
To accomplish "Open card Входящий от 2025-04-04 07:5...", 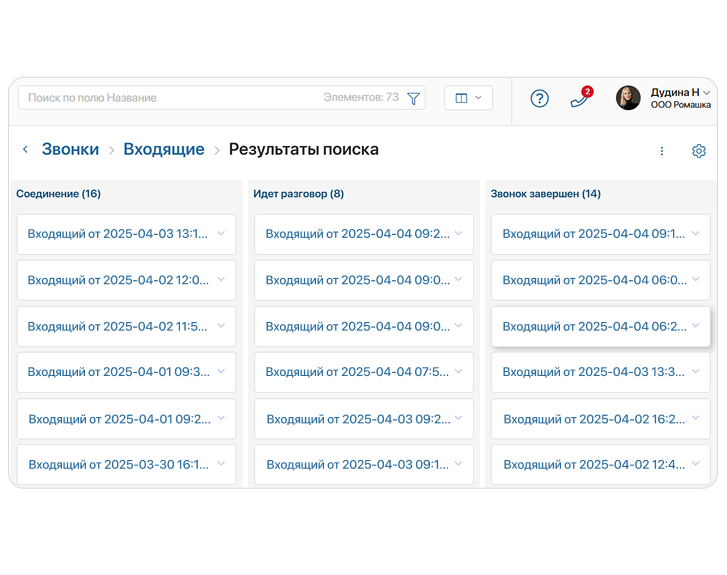I will (364, 372).
